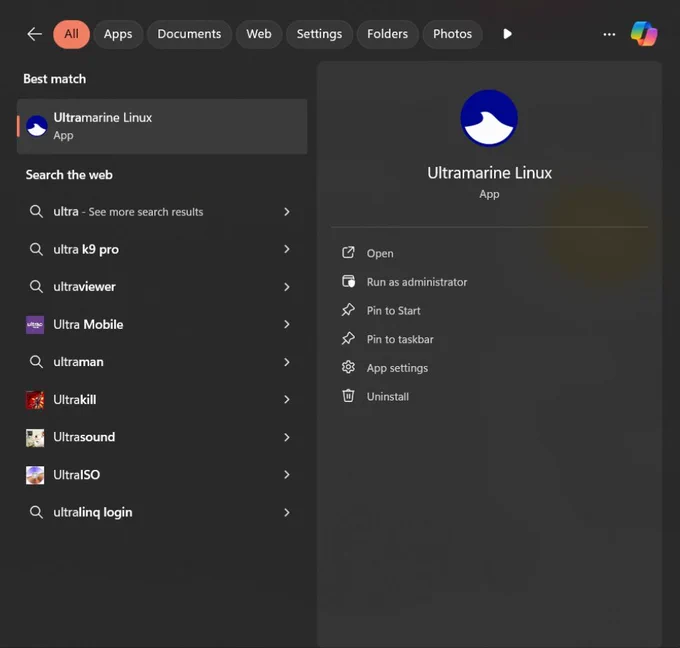Click the Ultrasound thumbnail icon
This screenshot has height=648, width=680.
pyautogui.click(x=35, y=438)
